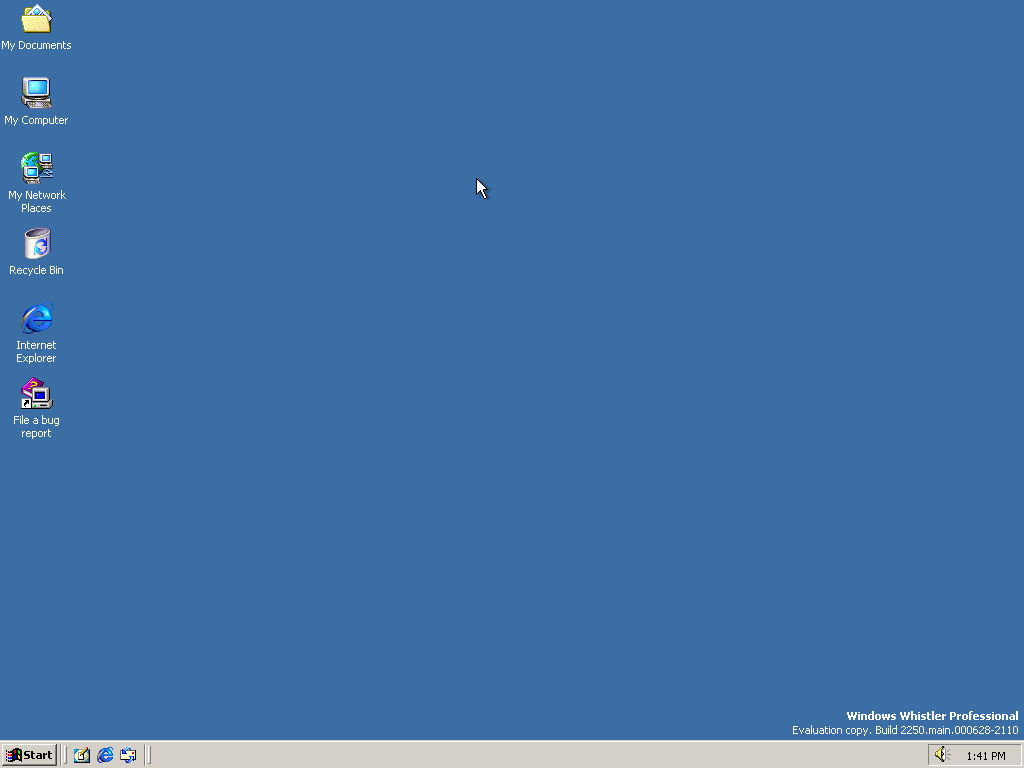The image size is (1024, 768).
Task: Select the My Documents icon label
Action: coord(36,45)
